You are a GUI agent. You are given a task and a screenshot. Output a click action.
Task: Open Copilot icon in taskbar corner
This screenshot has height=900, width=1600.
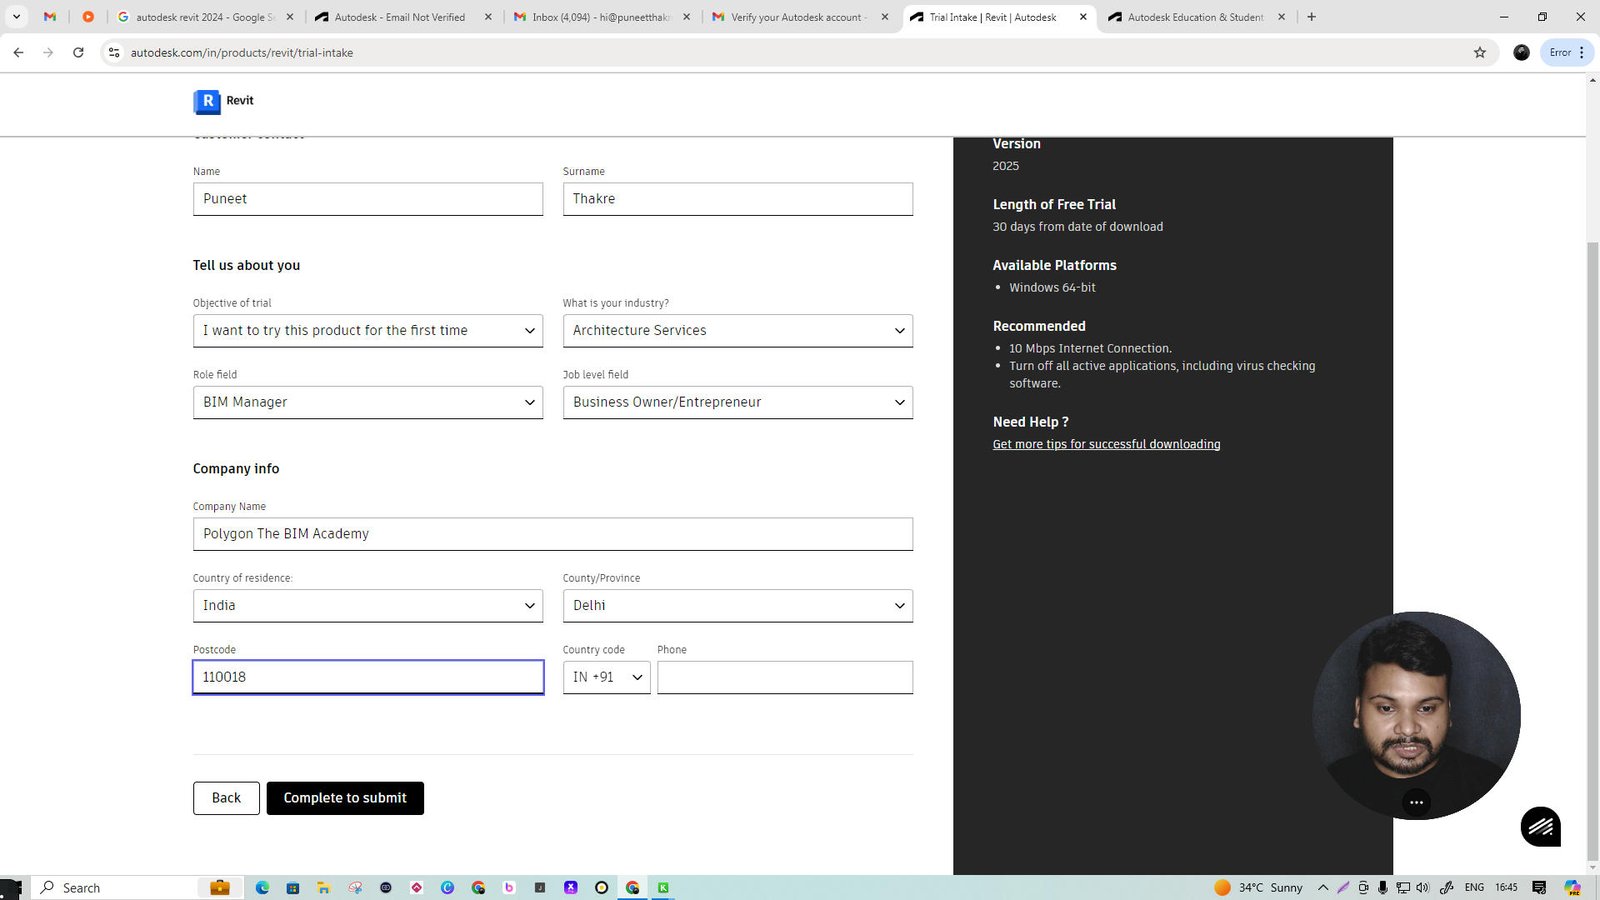click(x=1573, y=887)
